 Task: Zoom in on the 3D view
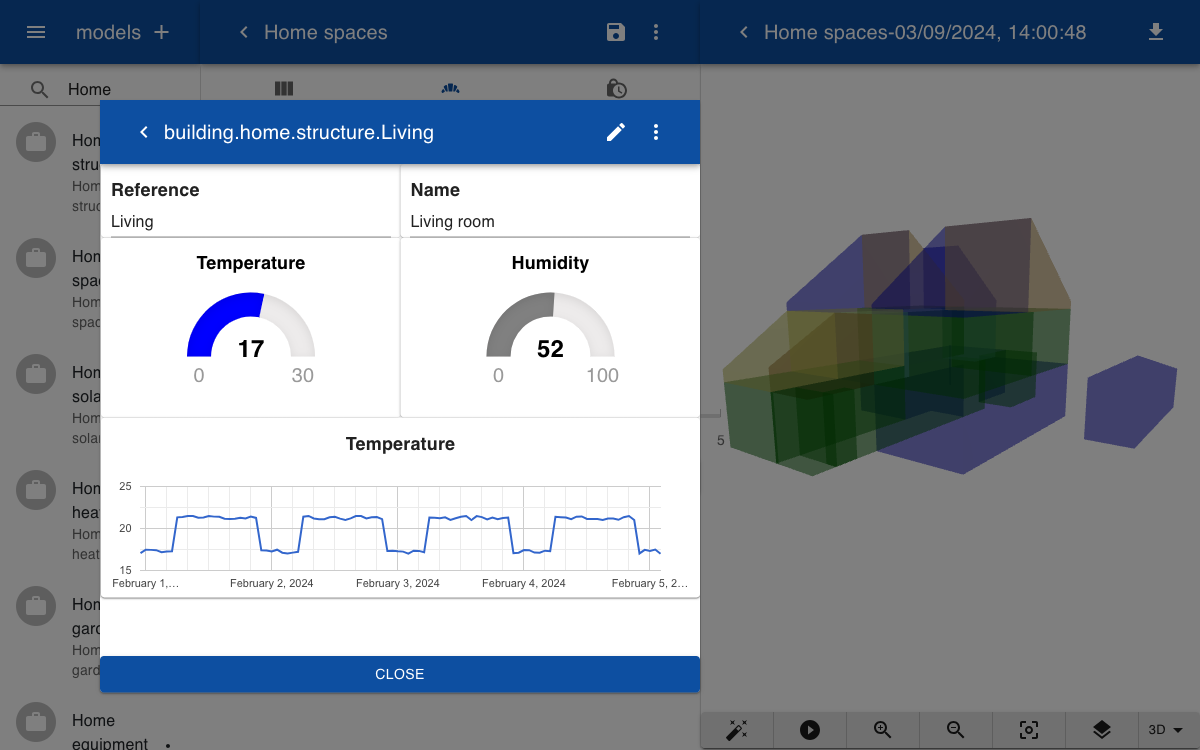[x=883, y=730]
